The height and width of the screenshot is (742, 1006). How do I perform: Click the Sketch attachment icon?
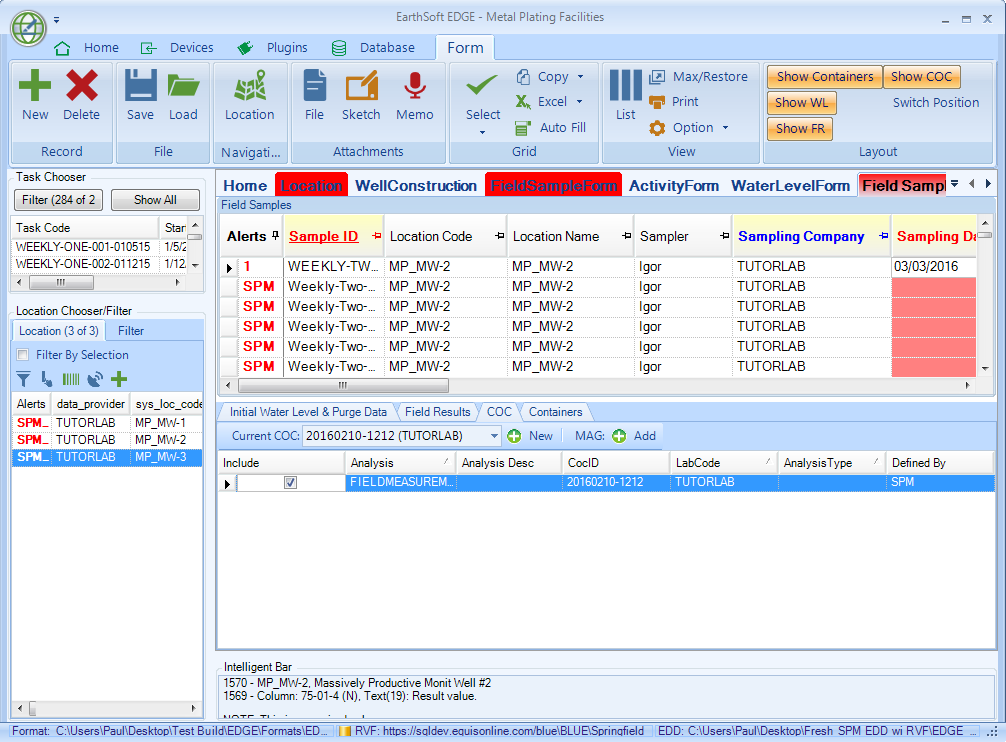(x=361, y=87)
